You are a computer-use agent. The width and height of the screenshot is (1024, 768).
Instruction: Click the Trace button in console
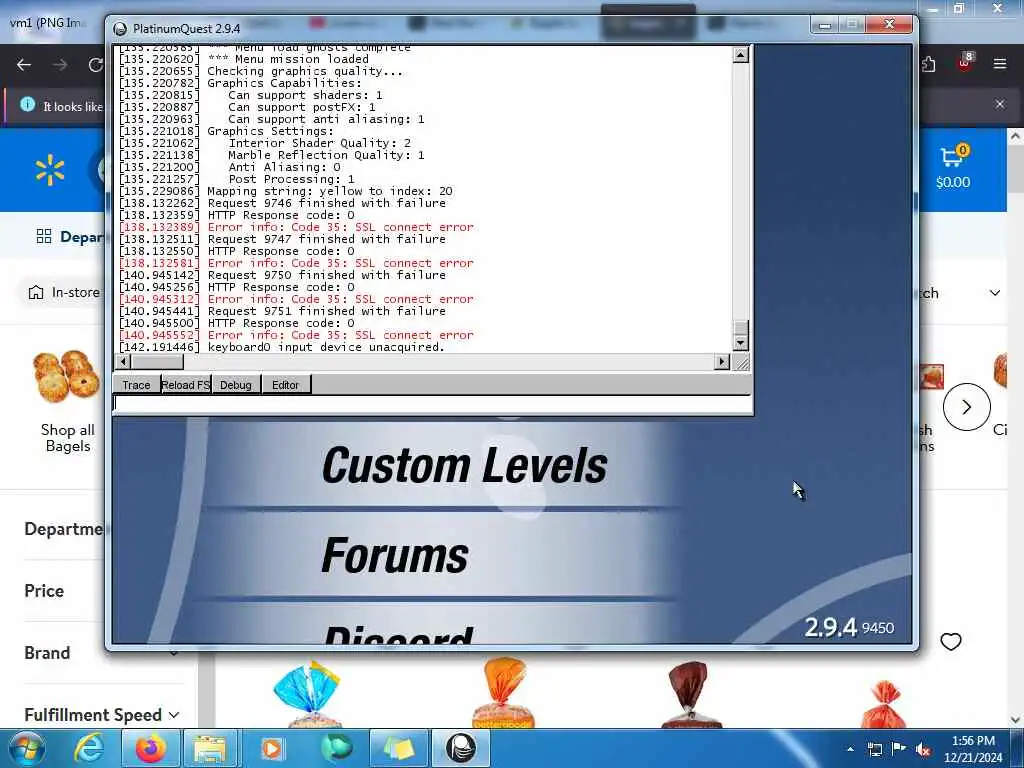pyautogui.click(x=136, y=385)
